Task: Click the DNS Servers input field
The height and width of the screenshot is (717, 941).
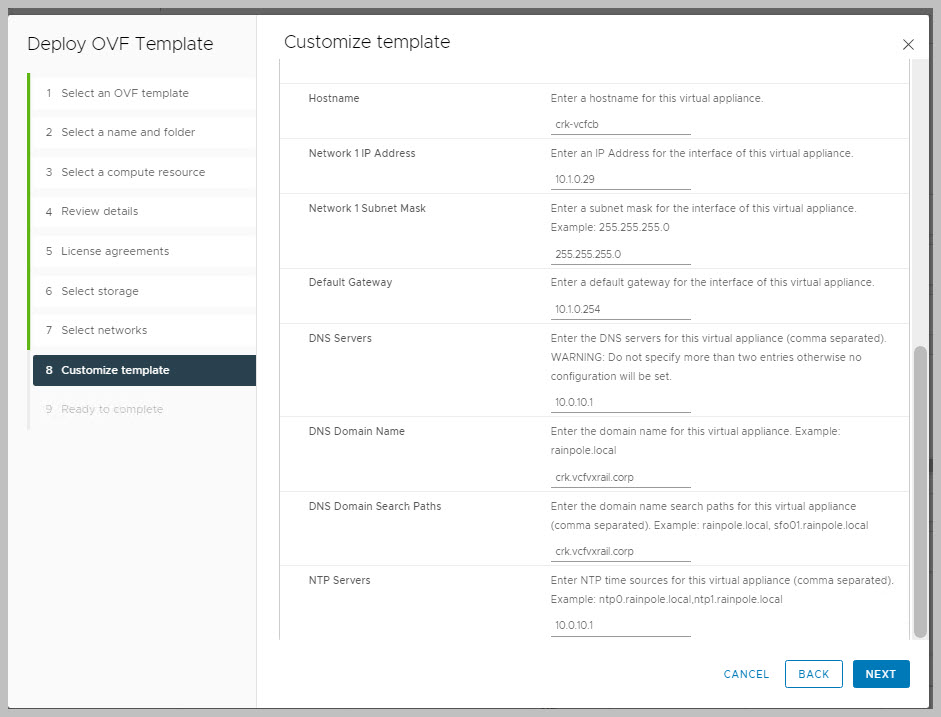Action: tap(620, 403)
